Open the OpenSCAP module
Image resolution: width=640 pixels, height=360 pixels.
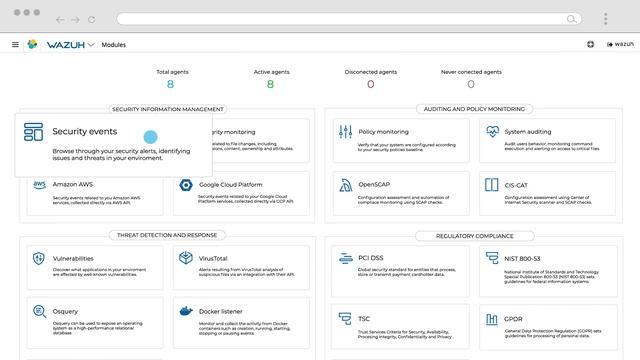click(x=401, y=193)
